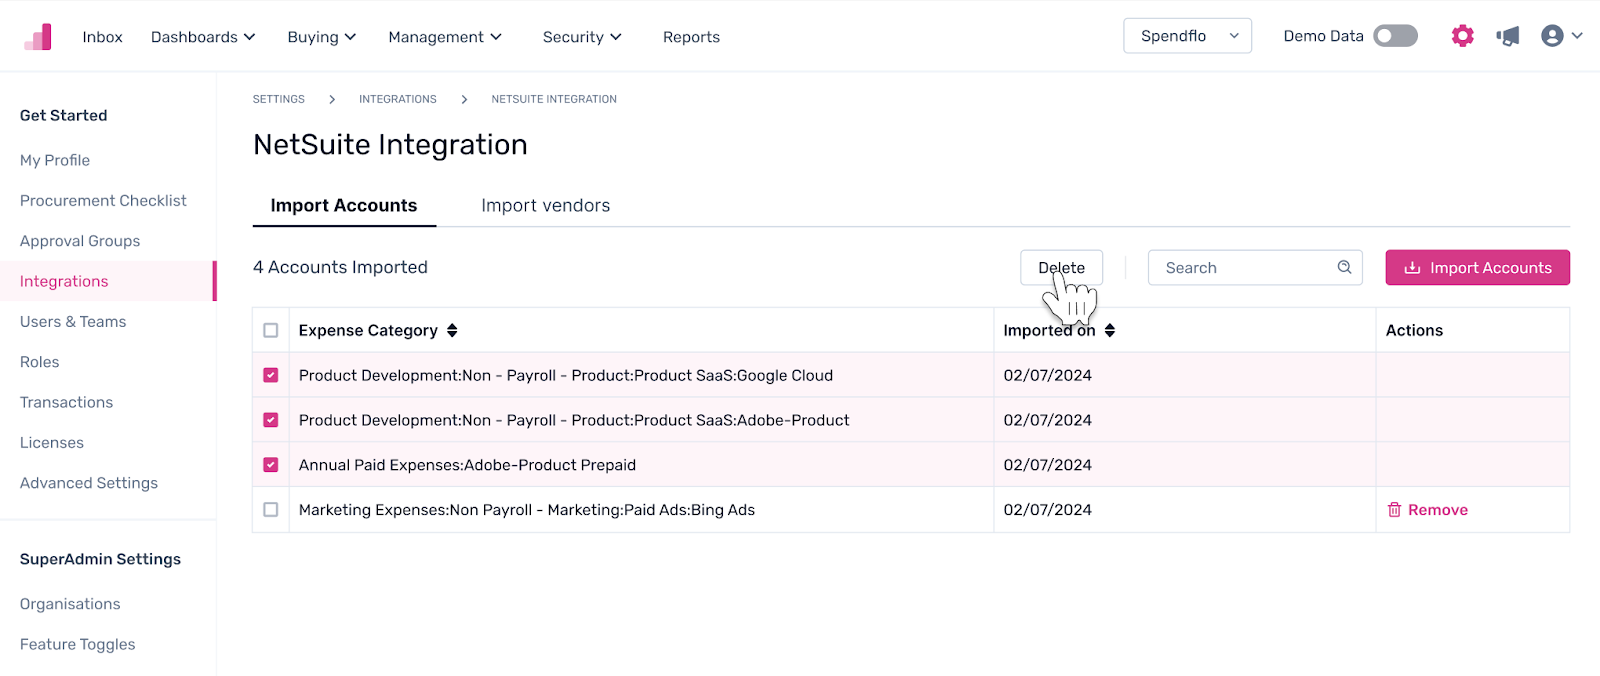The image size is (1600, 676).
Task: Open announcements via the megaphone icon
Action: 1508,36
